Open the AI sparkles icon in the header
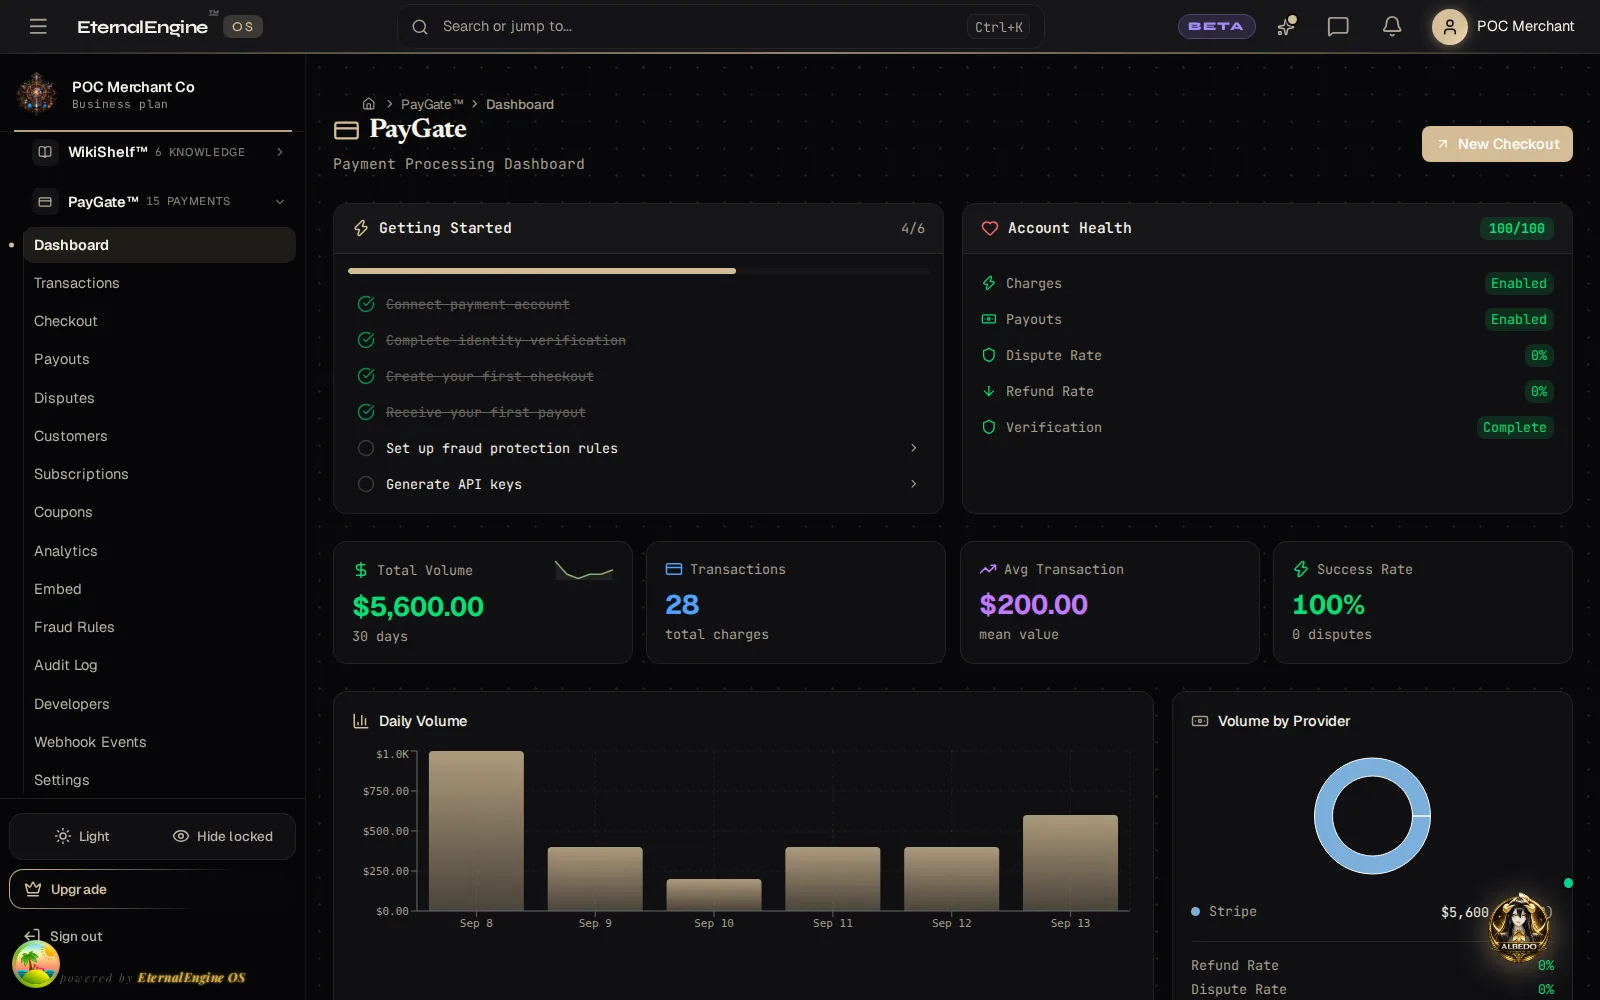The width and height of the screenshot is (1600, 1000). [1286, 26]
